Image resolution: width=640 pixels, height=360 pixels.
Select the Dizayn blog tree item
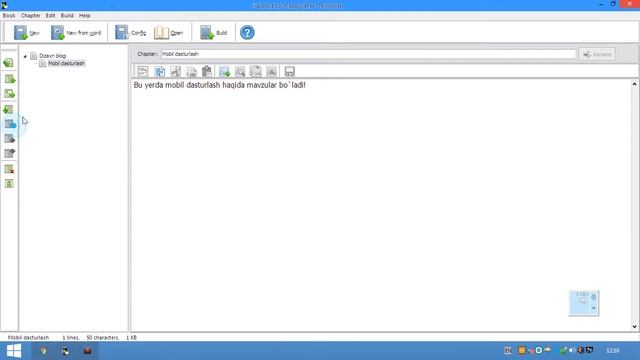(52, 56)
